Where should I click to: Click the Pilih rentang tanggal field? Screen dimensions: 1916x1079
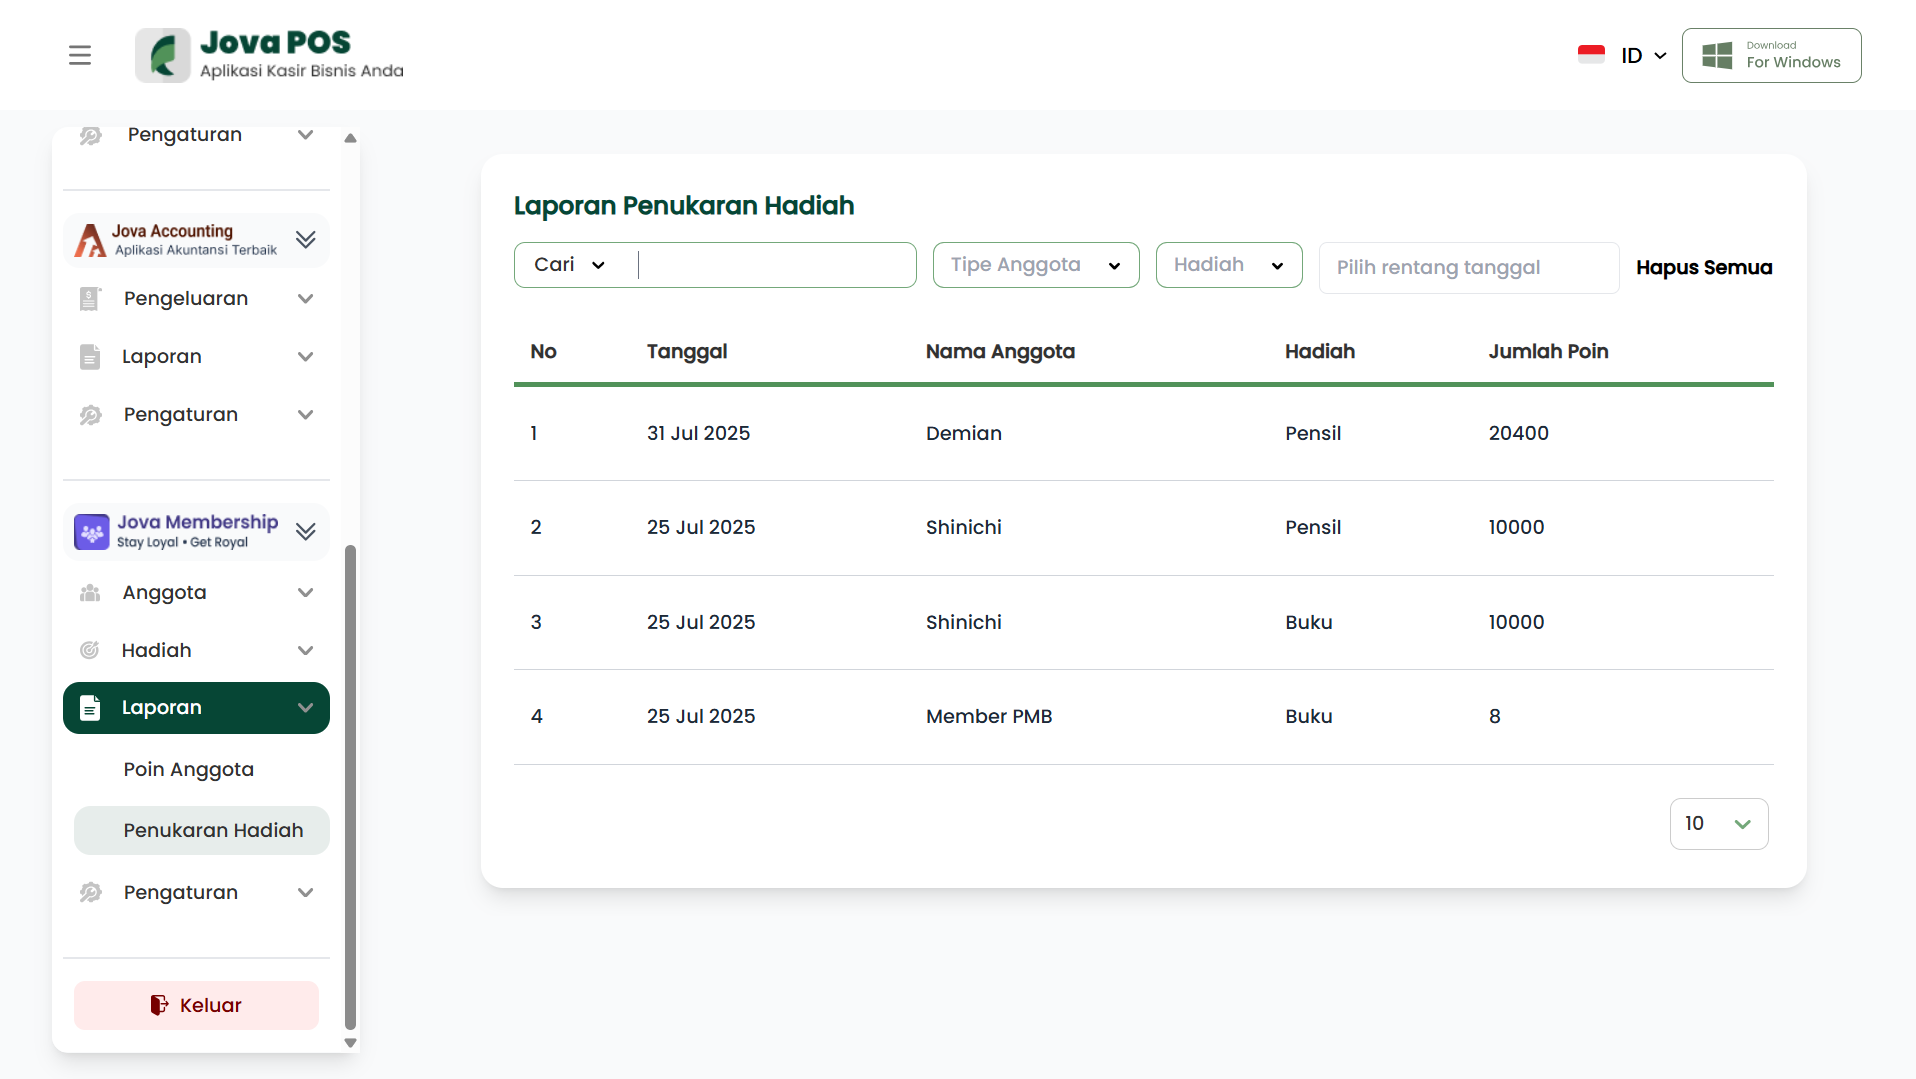coord(1468,268)
